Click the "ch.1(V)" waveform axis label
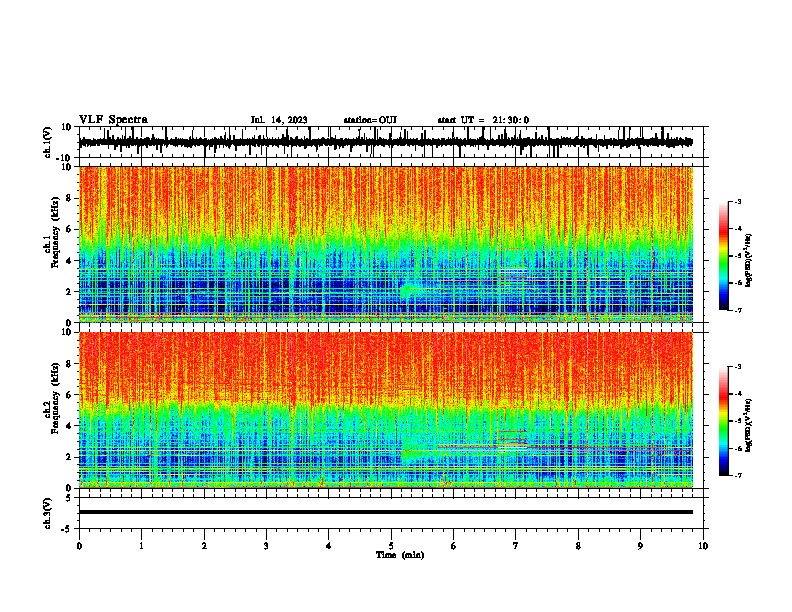 point(47,142)
